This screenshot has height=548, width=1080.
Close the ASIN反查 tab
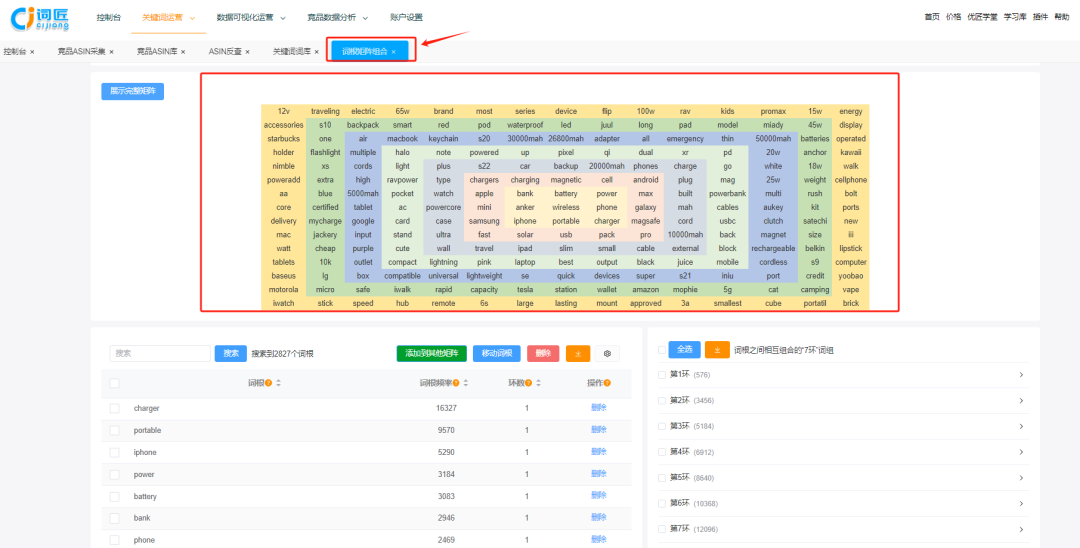[247, 52]
